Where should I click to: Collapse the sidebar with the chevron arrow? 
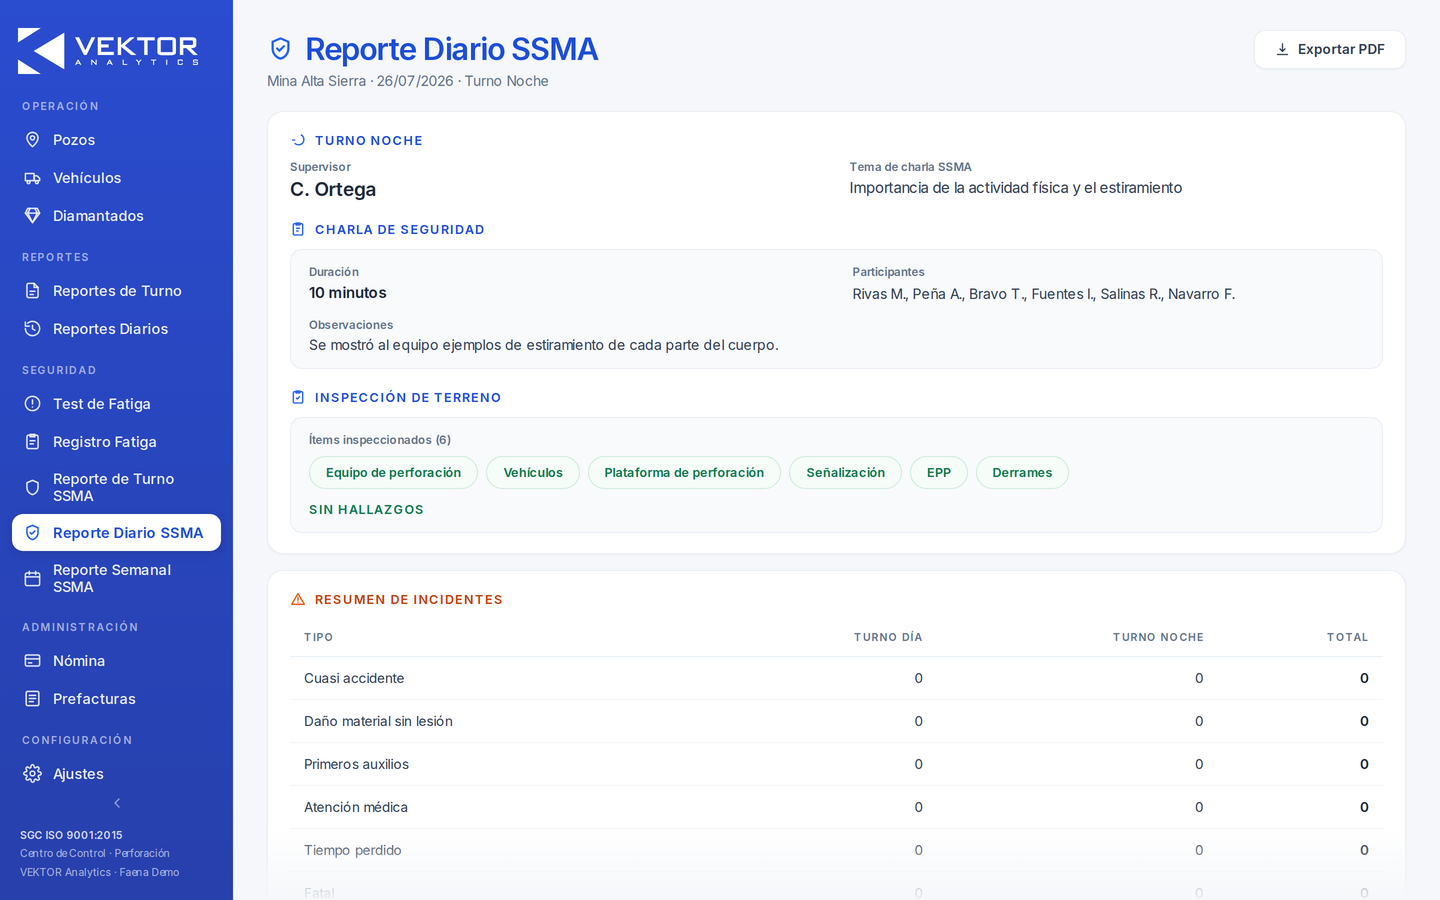click(x=117, y=803)
